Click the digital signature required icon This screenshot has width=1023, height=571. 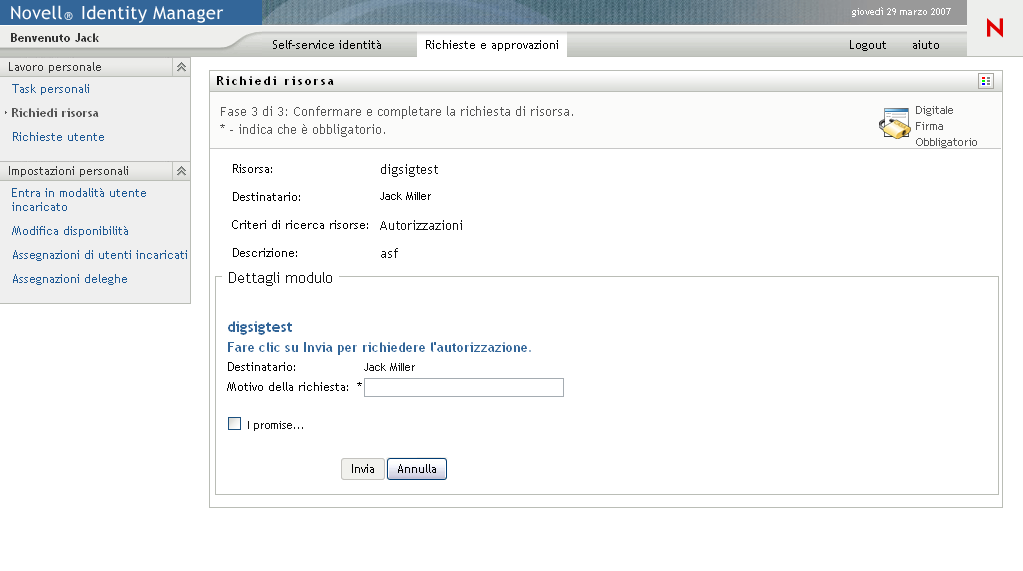(x=894, y=123)
